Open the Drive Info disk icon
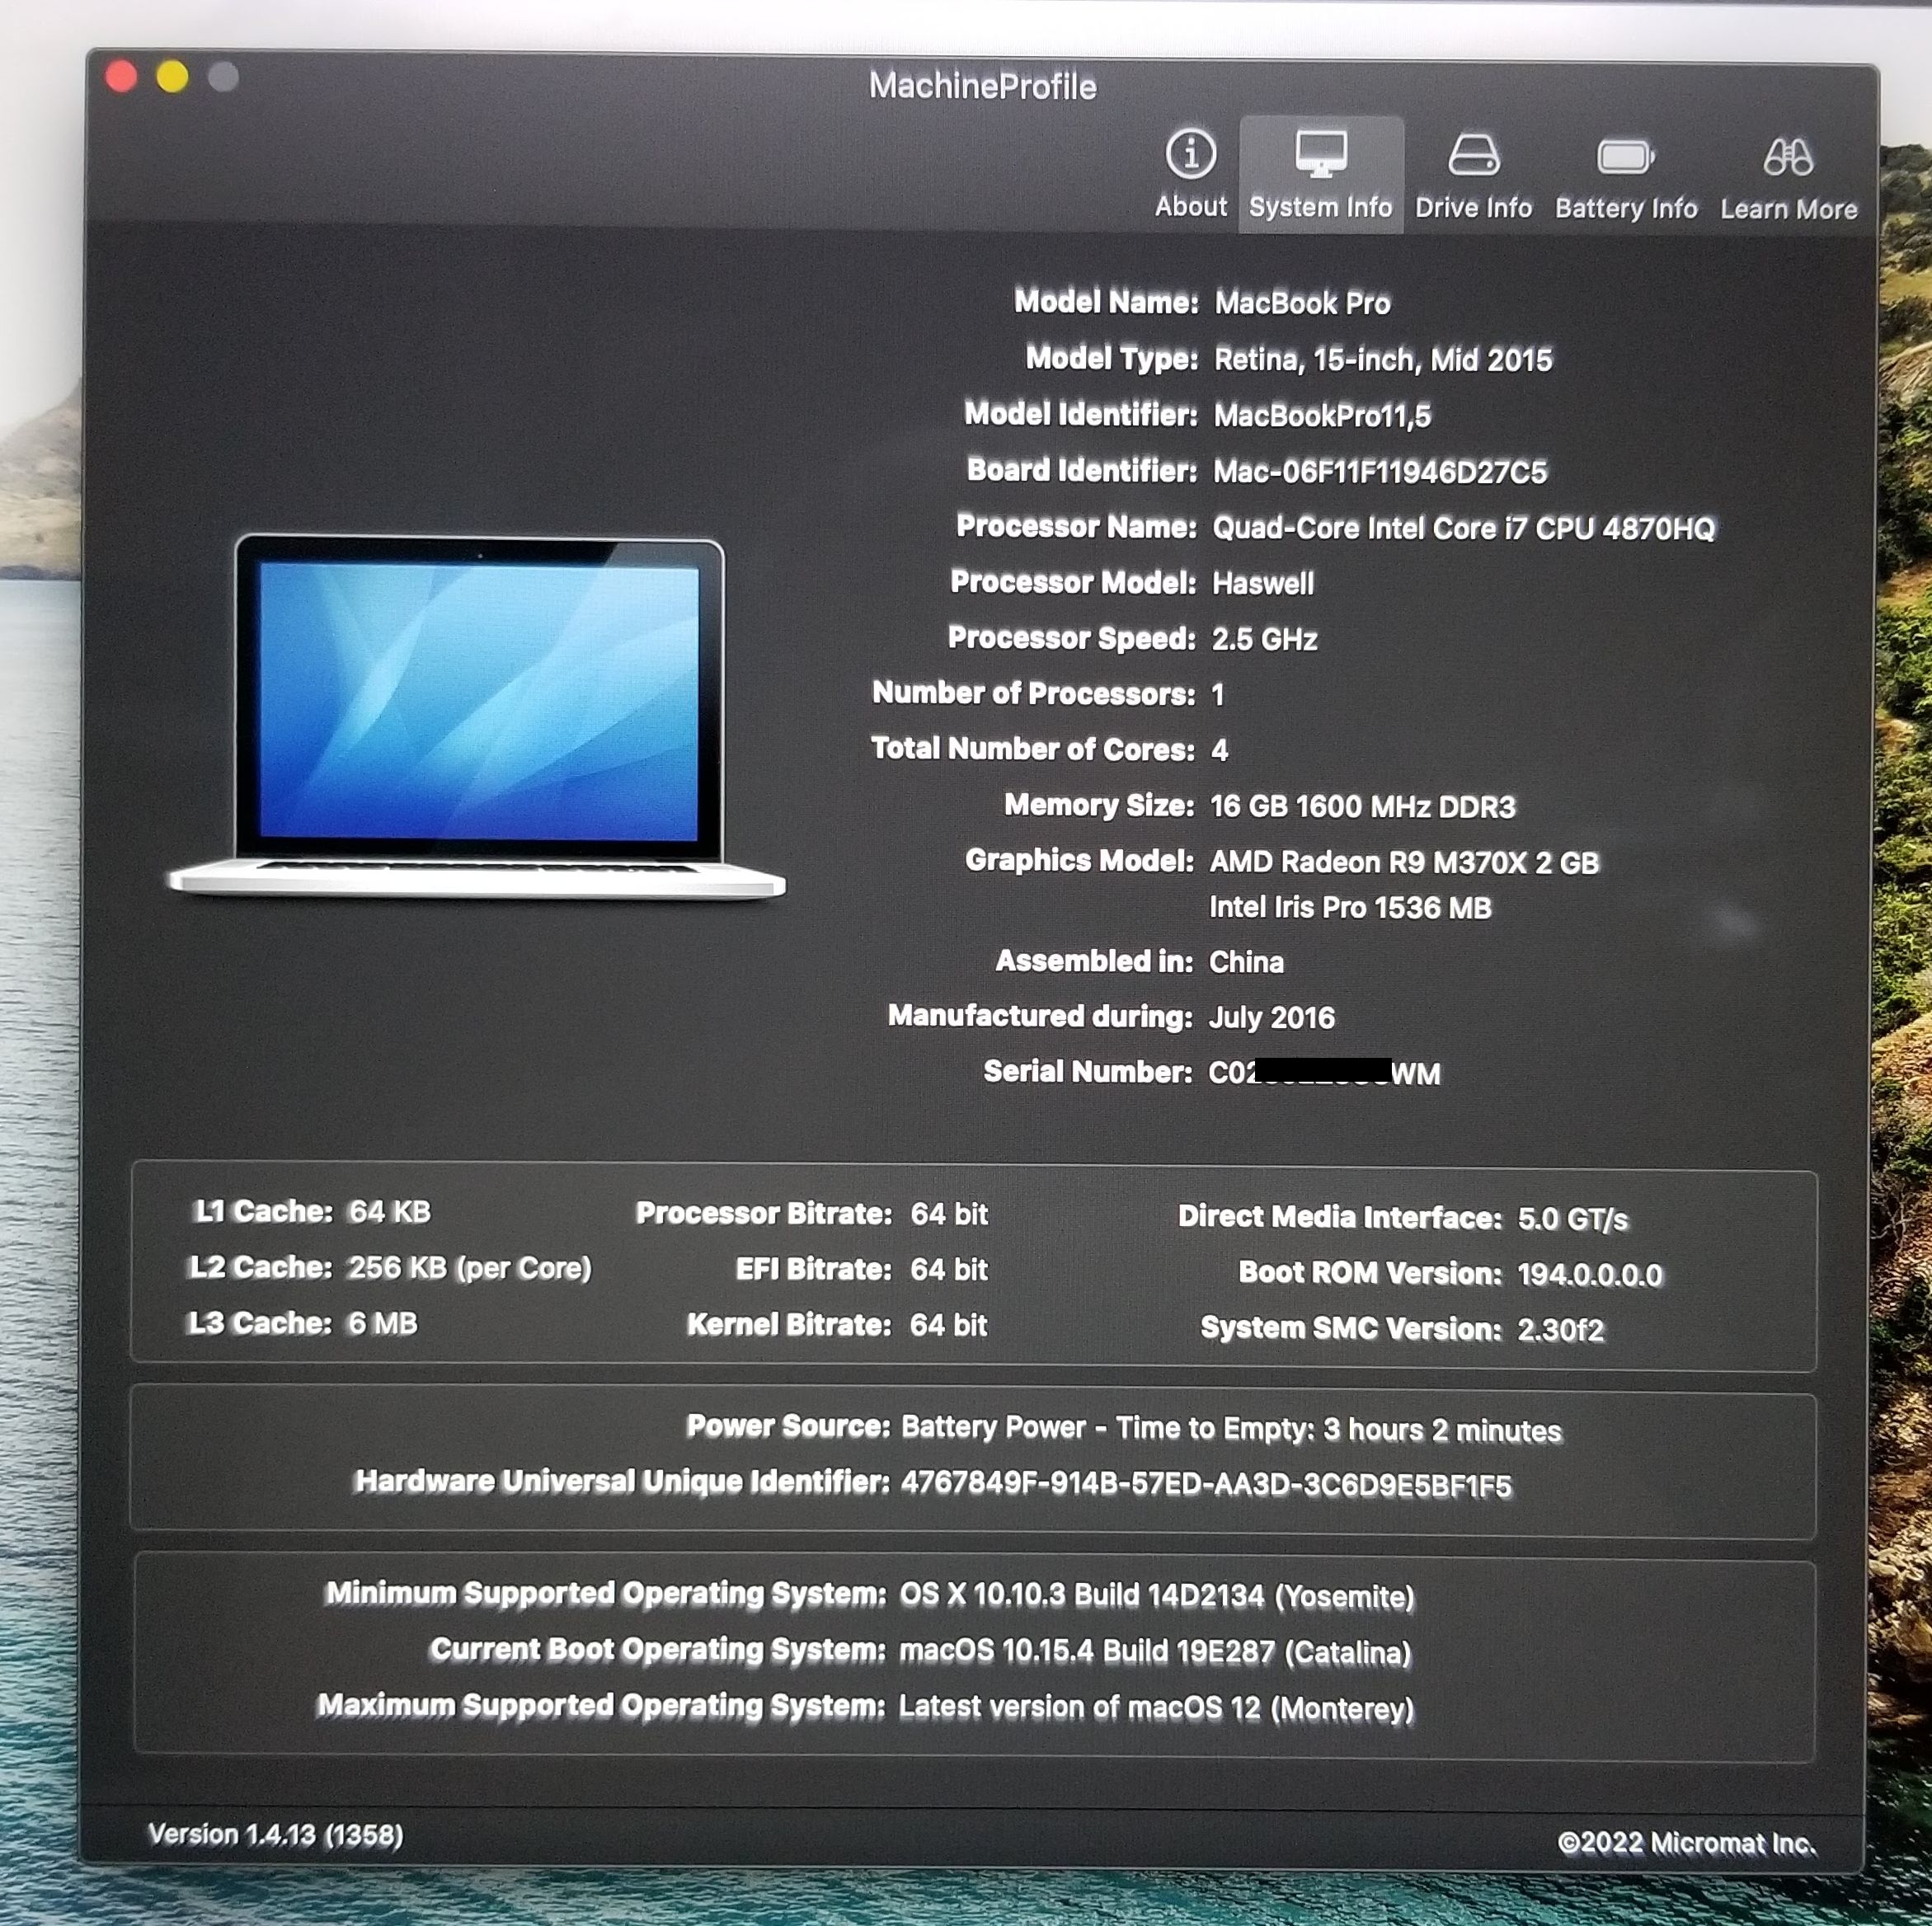1932x1926 pixels. [x=1473, y=155]
